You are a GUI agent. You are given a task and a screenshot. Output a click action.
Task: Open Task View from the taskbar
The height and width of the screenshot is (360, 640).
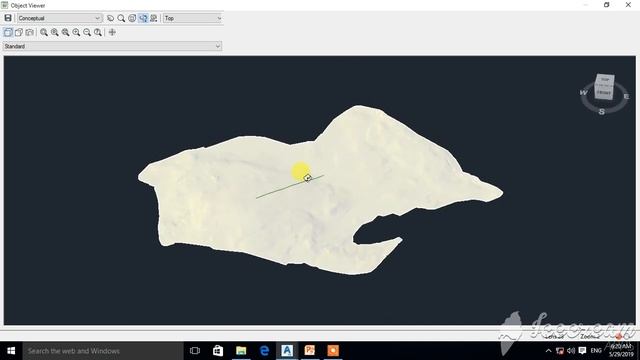[195, 351]
